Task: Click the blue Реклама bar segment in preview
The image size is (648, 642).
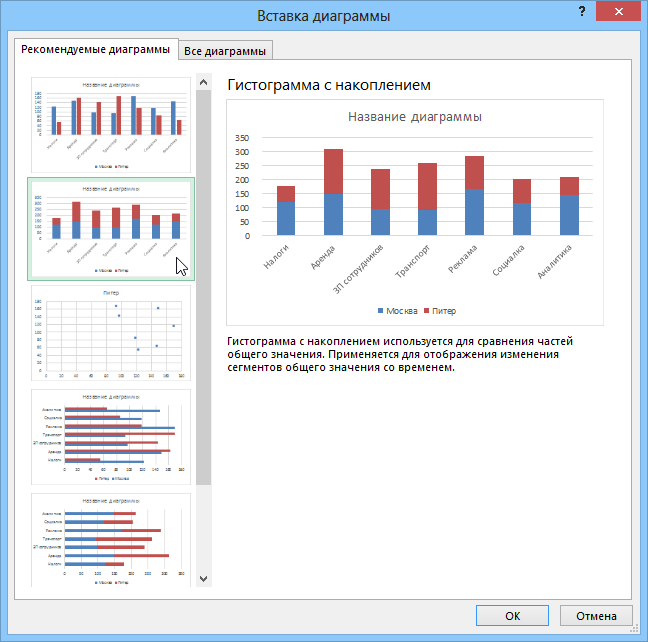Action: coord(474,212)
